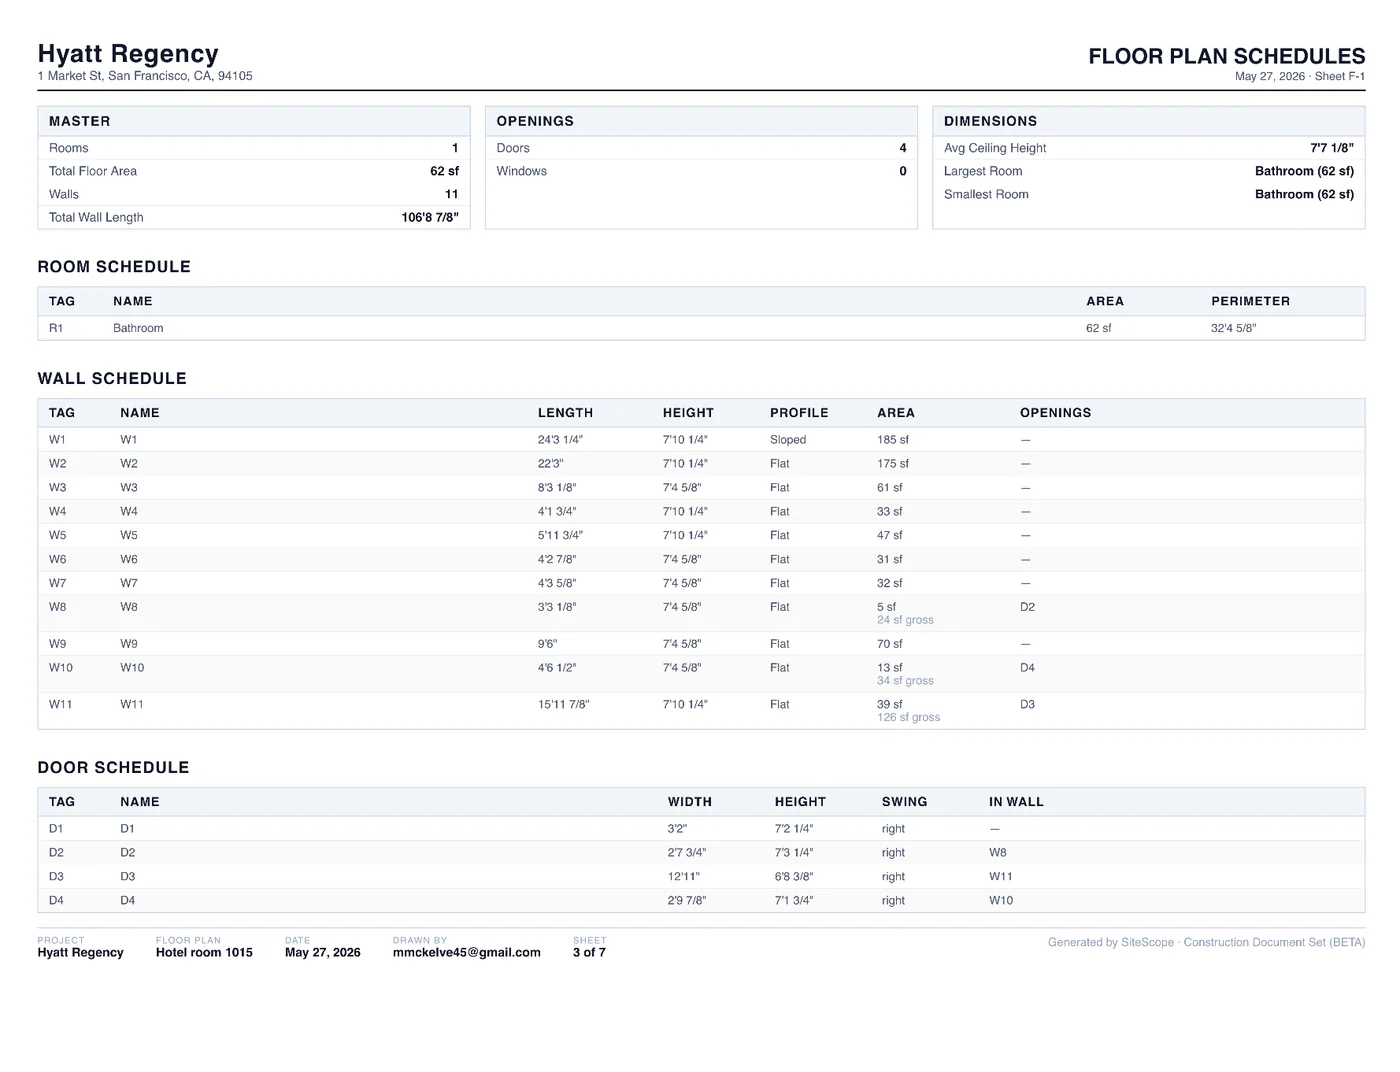Select the D2 door height "7'3 1/4""

[x=794, y=853]
